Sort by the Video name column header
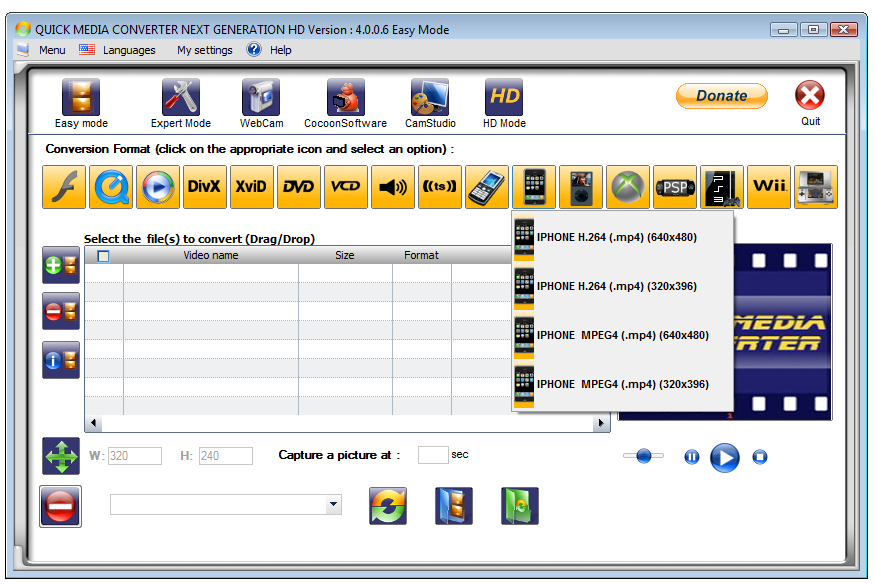This screenshot has height=584, width=875. pos(211,255)
